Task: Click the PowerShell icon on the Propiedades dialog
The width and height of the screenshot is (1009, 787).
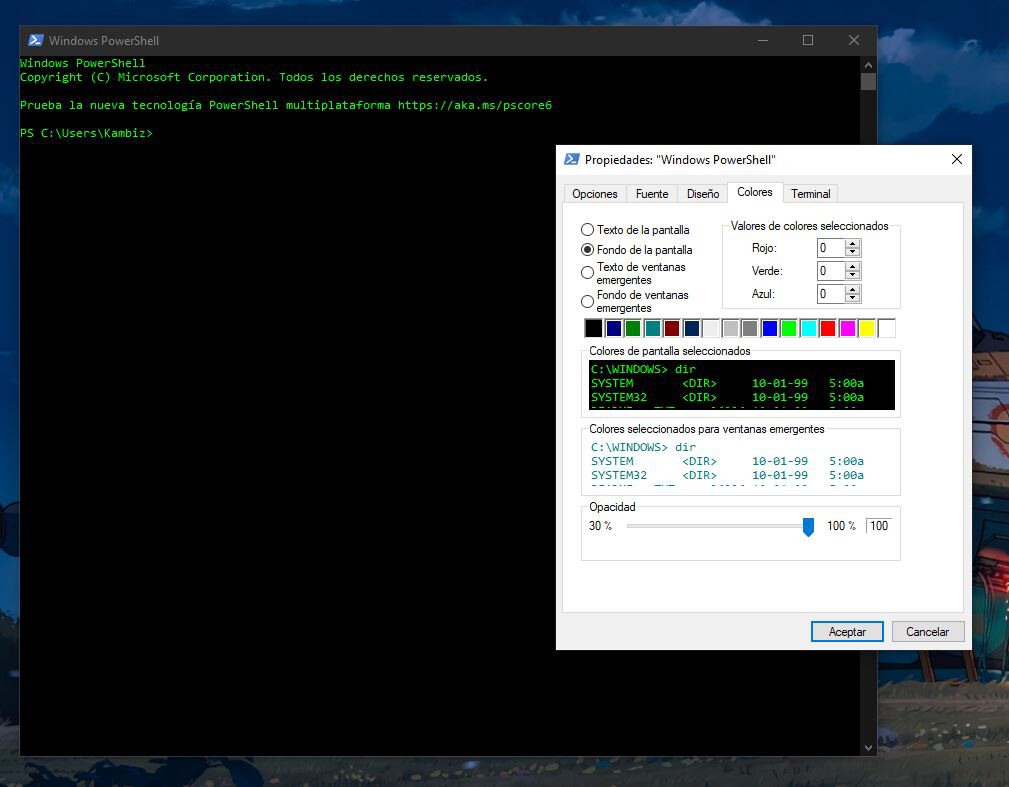Action: tap(571, 159)
